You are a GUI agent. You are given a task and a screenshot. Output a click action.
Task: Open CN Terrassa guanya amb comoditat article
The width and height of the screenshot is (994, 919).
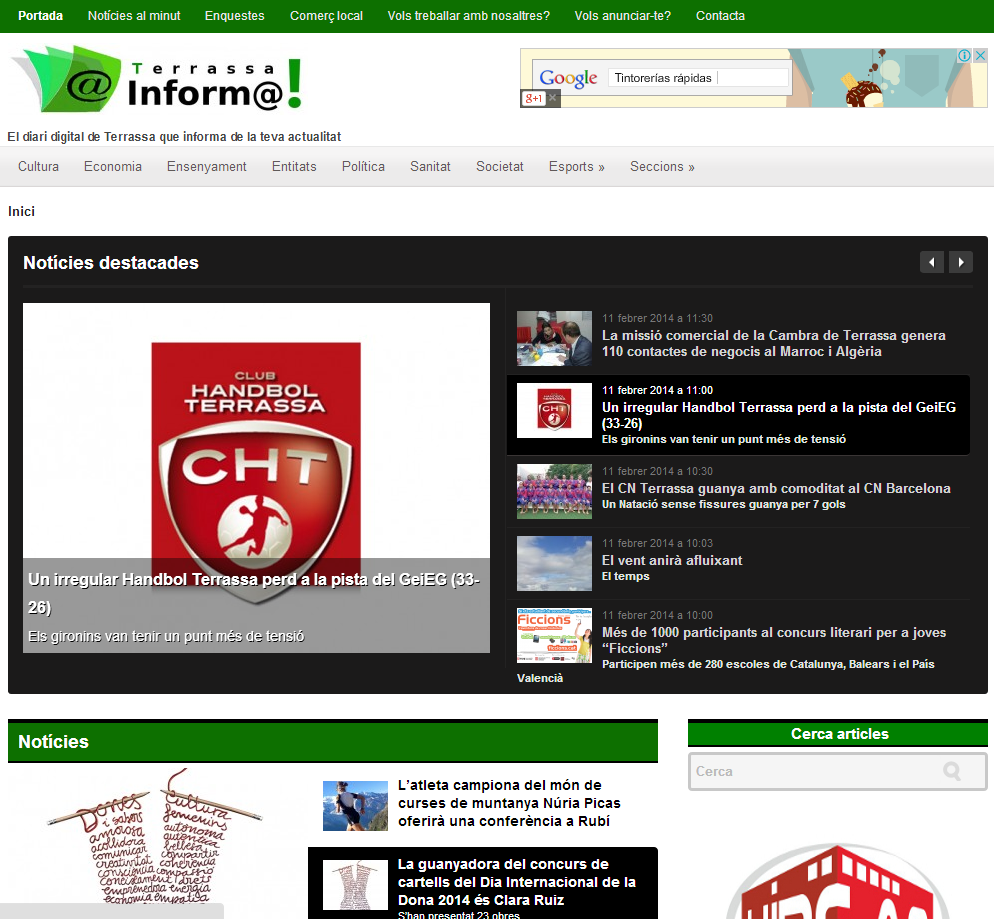(x=776, y=488)
